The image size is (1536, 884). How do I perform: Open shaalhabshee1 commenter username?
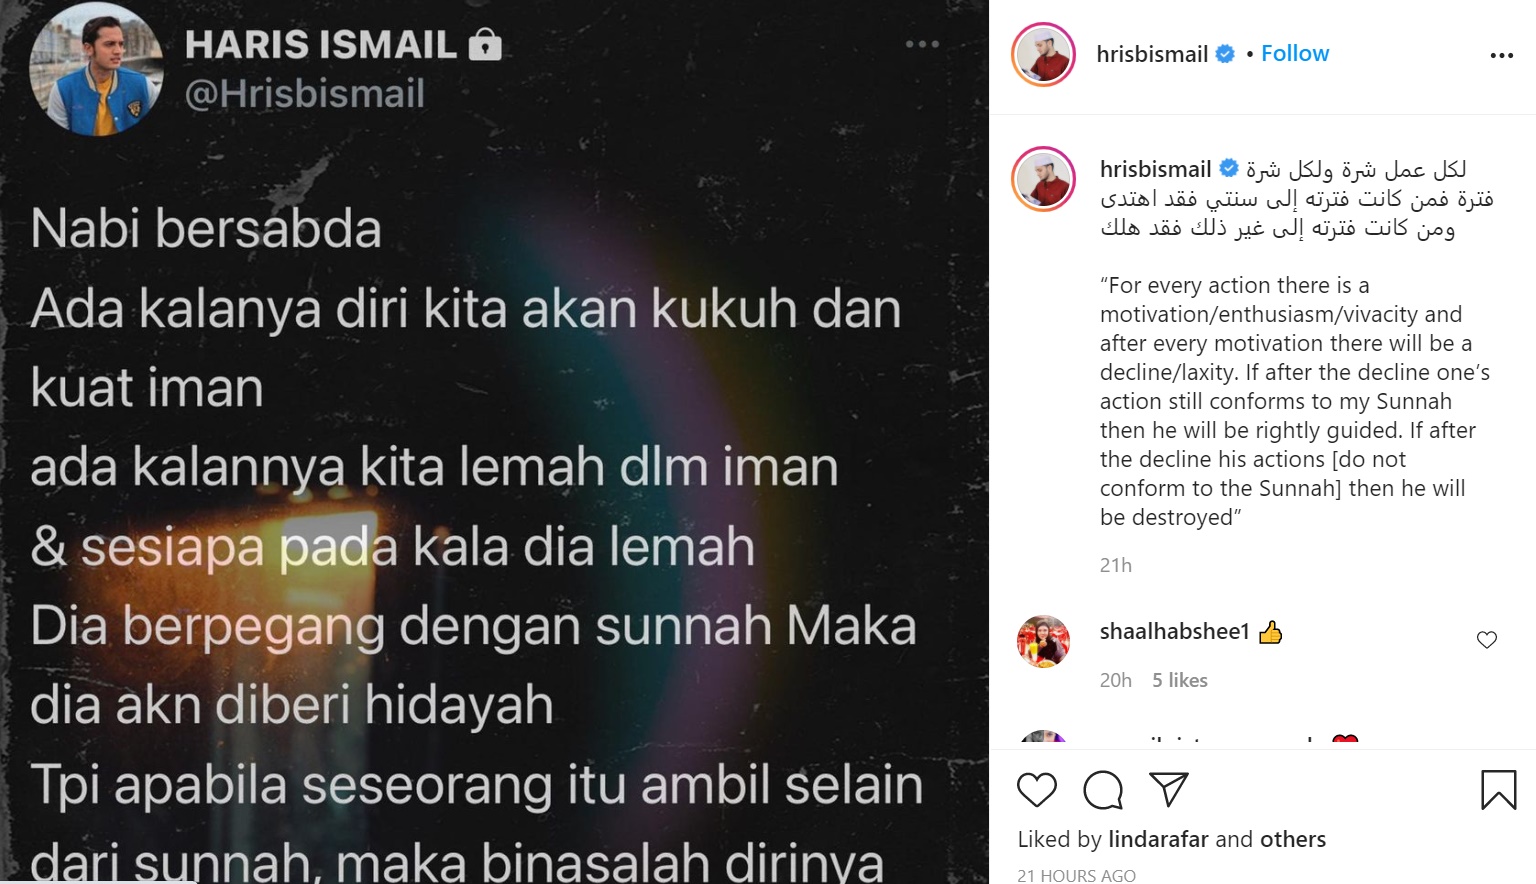[1175, 632]
